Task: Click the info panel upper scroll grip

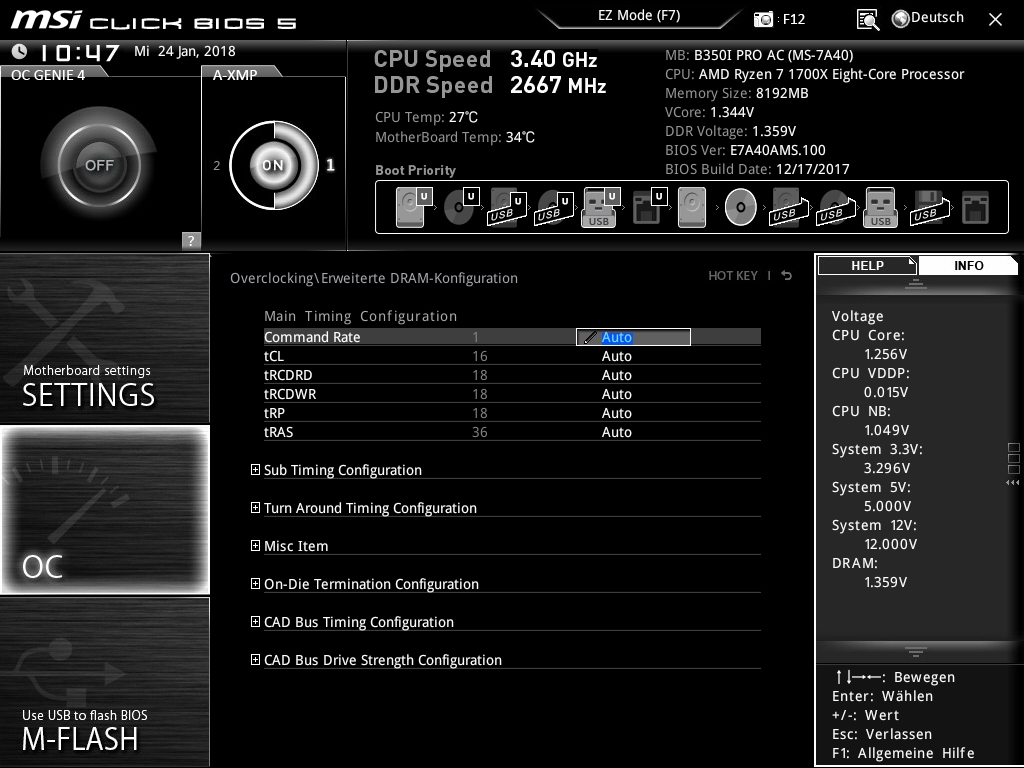Action: (x=916, y=283)
